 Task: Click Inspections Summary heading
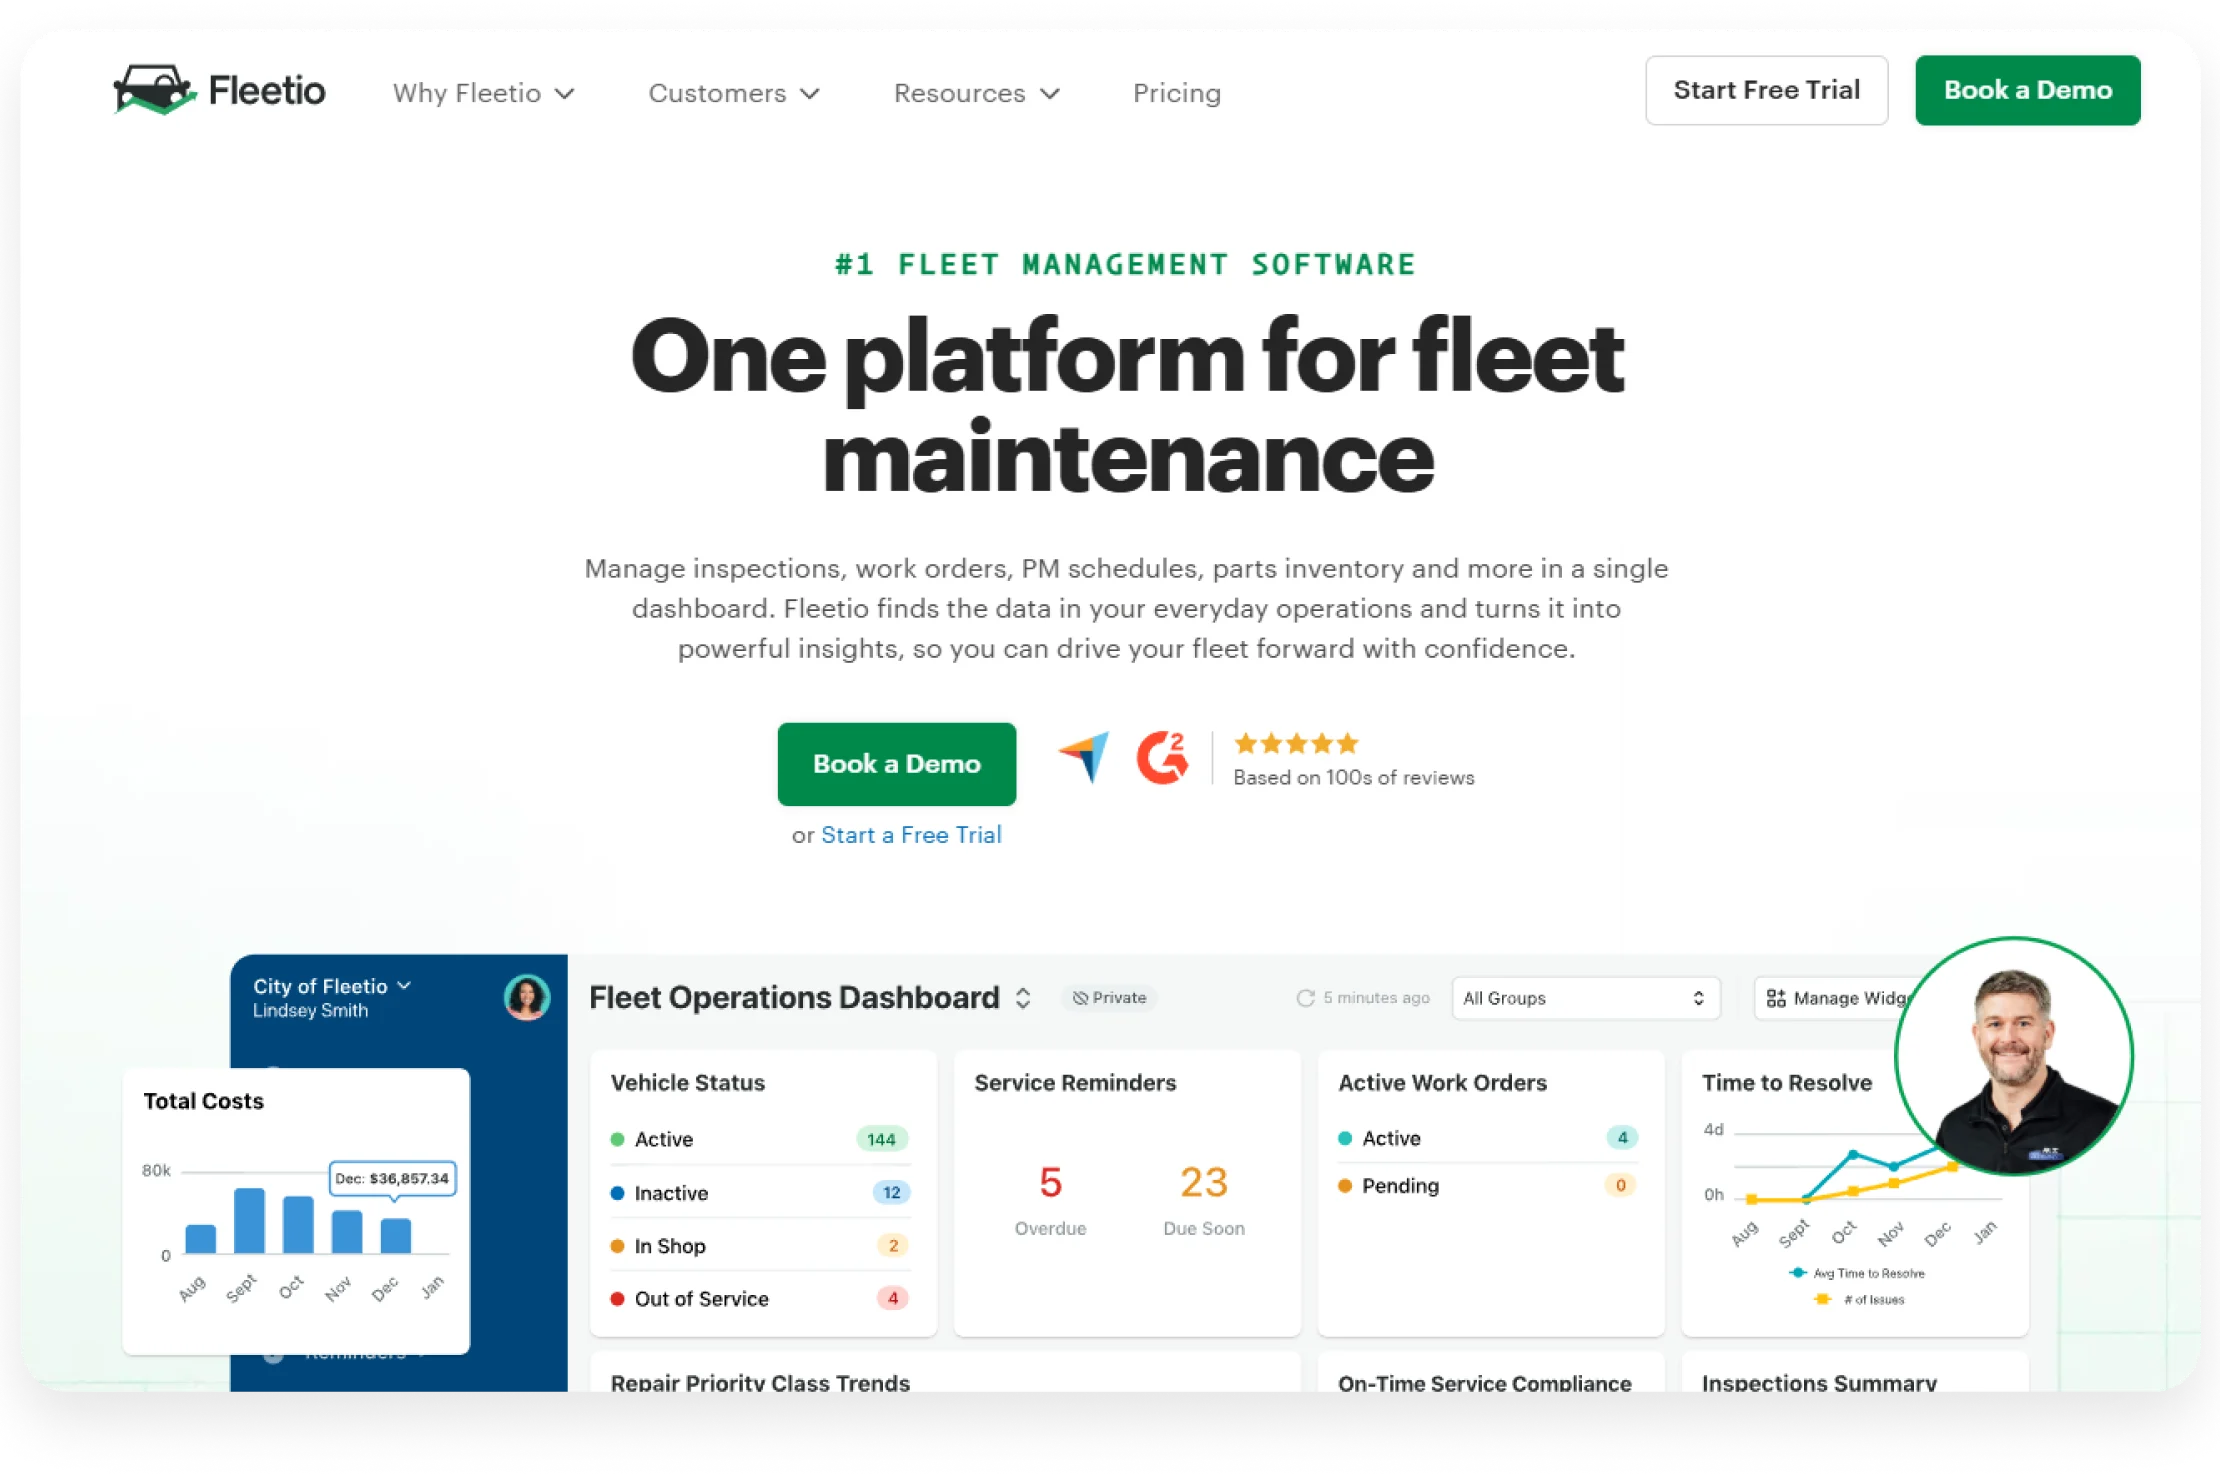tap(1819, 1382)
